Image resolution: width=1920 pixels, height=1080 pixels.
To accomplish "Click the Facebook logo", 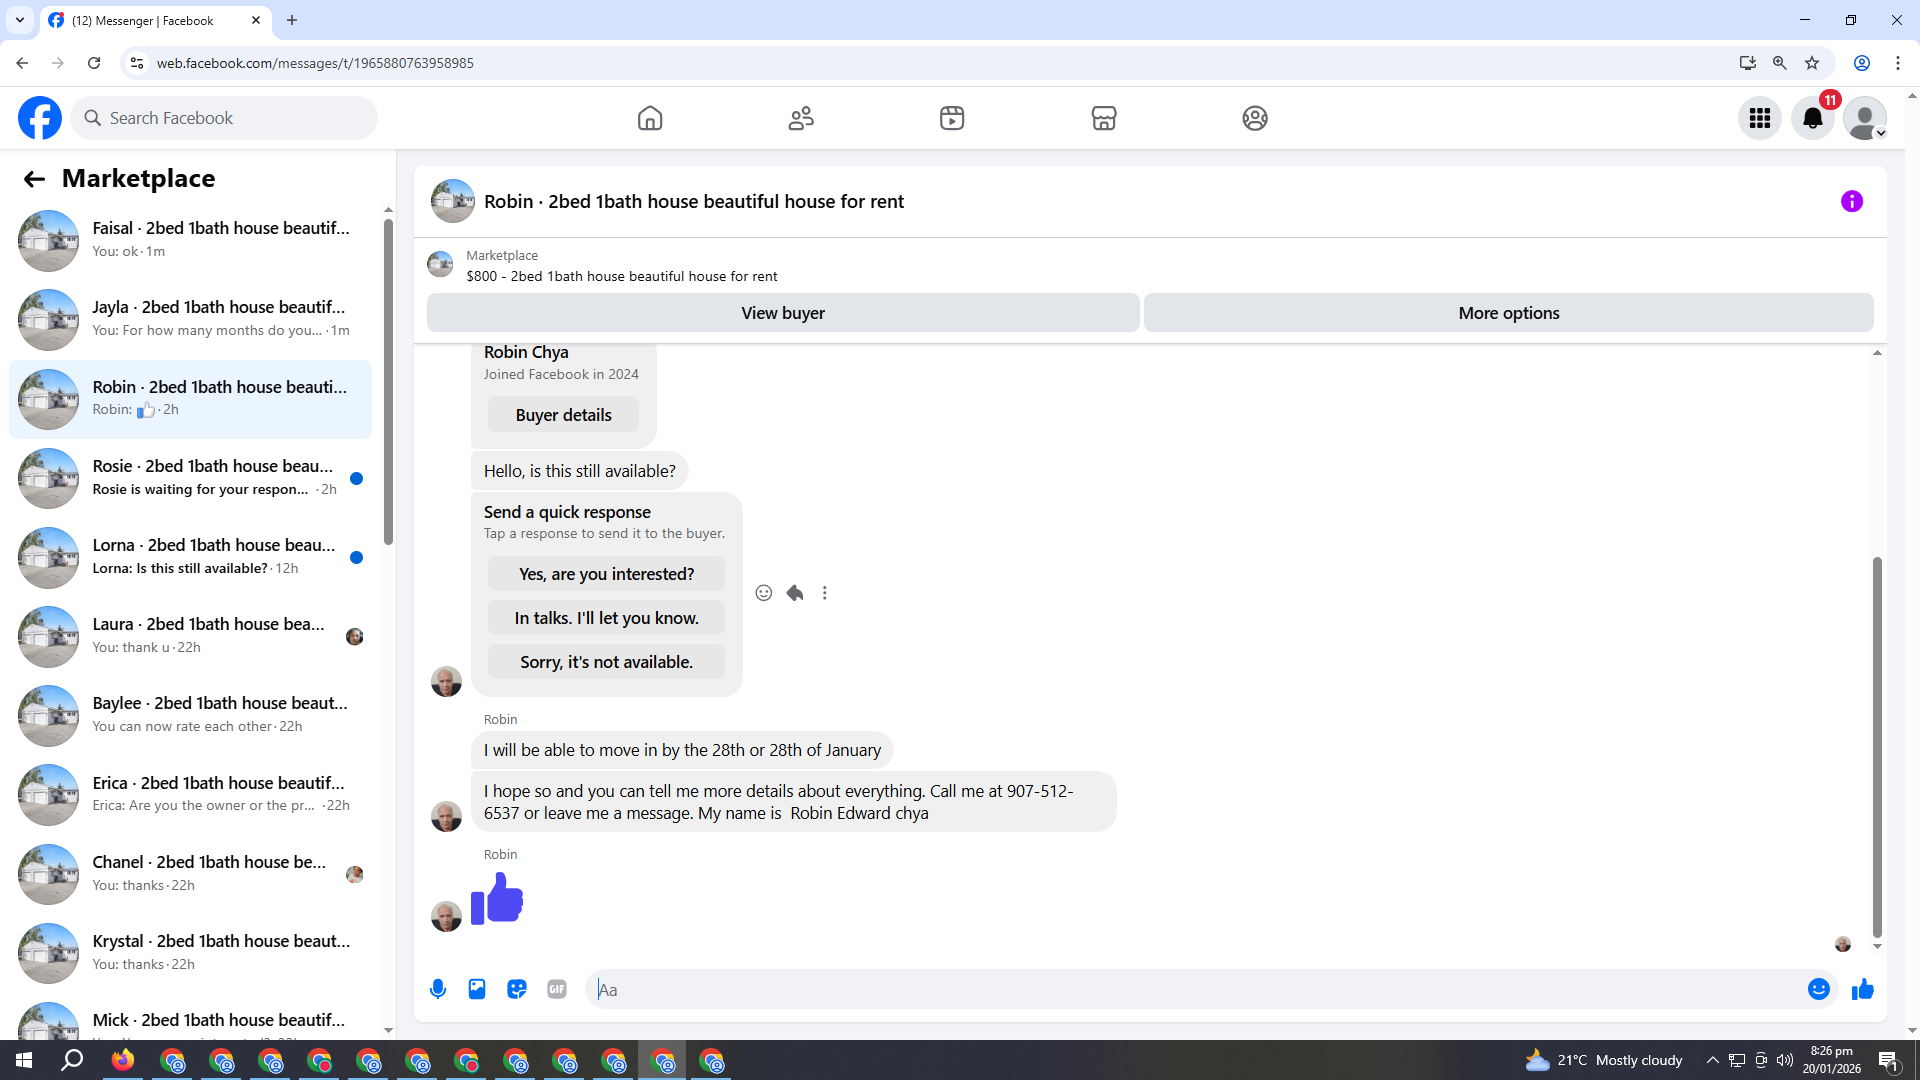I will click(40, 118).
